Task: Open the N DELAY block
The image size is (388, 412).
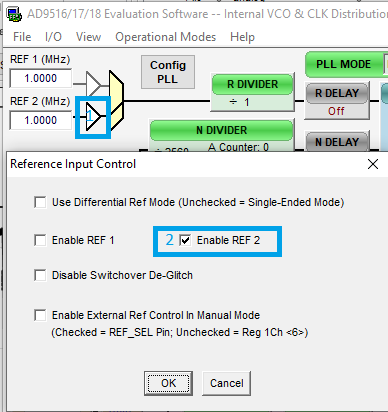Action: click(337, 142)
